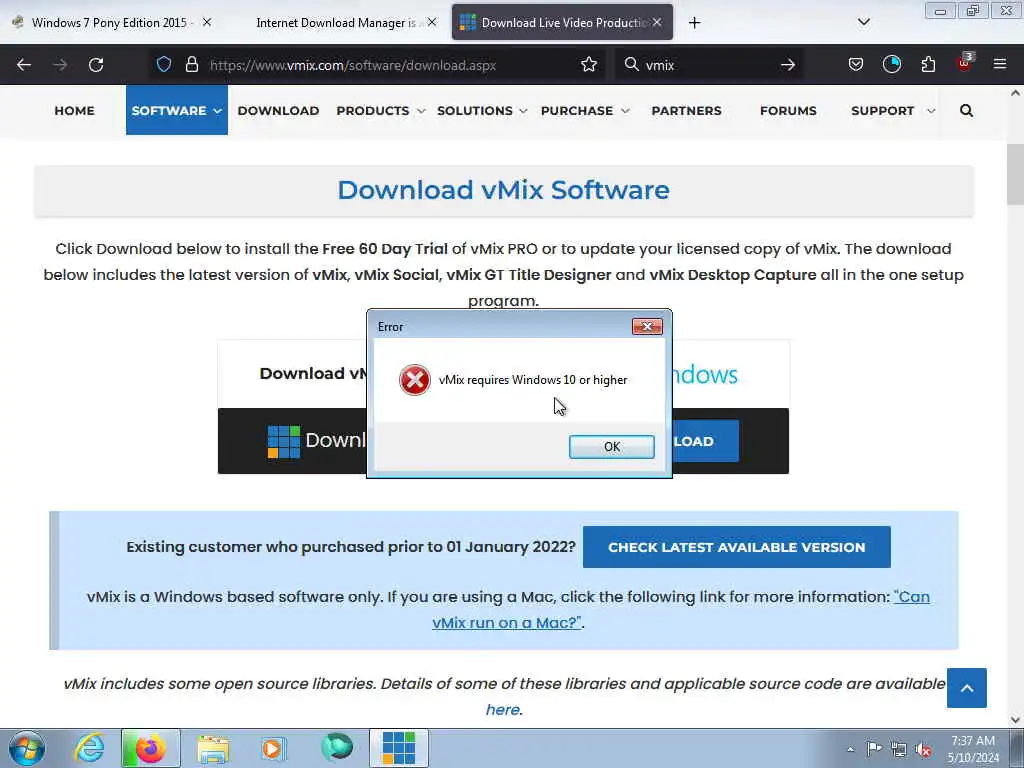Submit the vmix search with arrow
The image size is (1024, 768).
788,65
